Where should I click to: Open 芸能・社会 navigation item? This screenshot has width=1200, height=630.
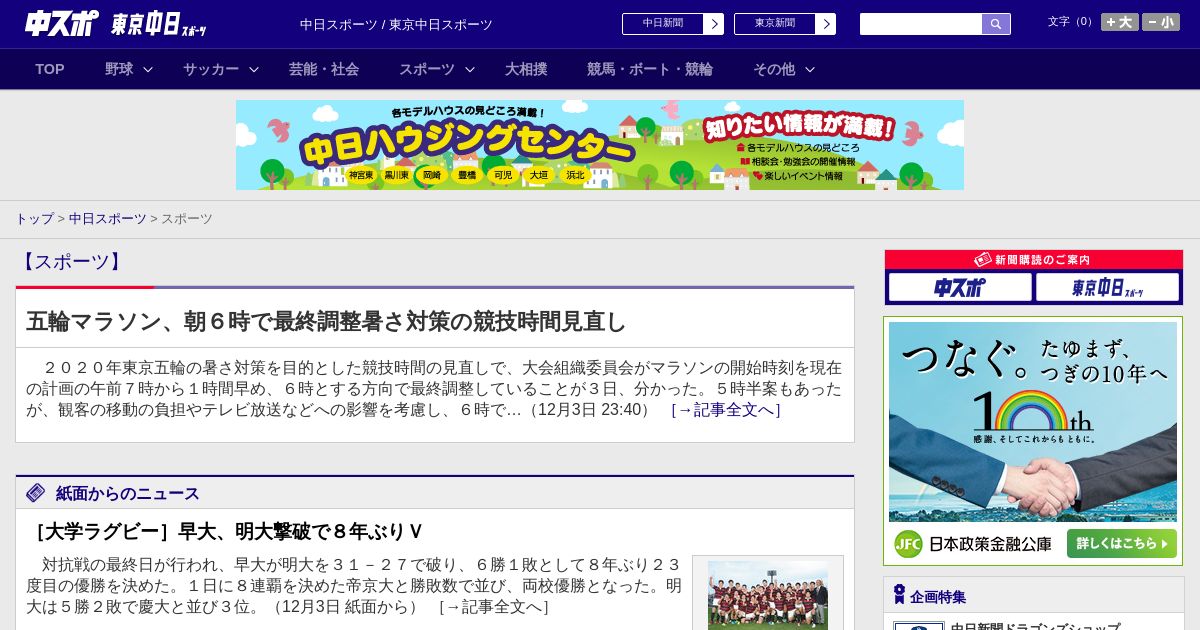(x=324, y=69)
